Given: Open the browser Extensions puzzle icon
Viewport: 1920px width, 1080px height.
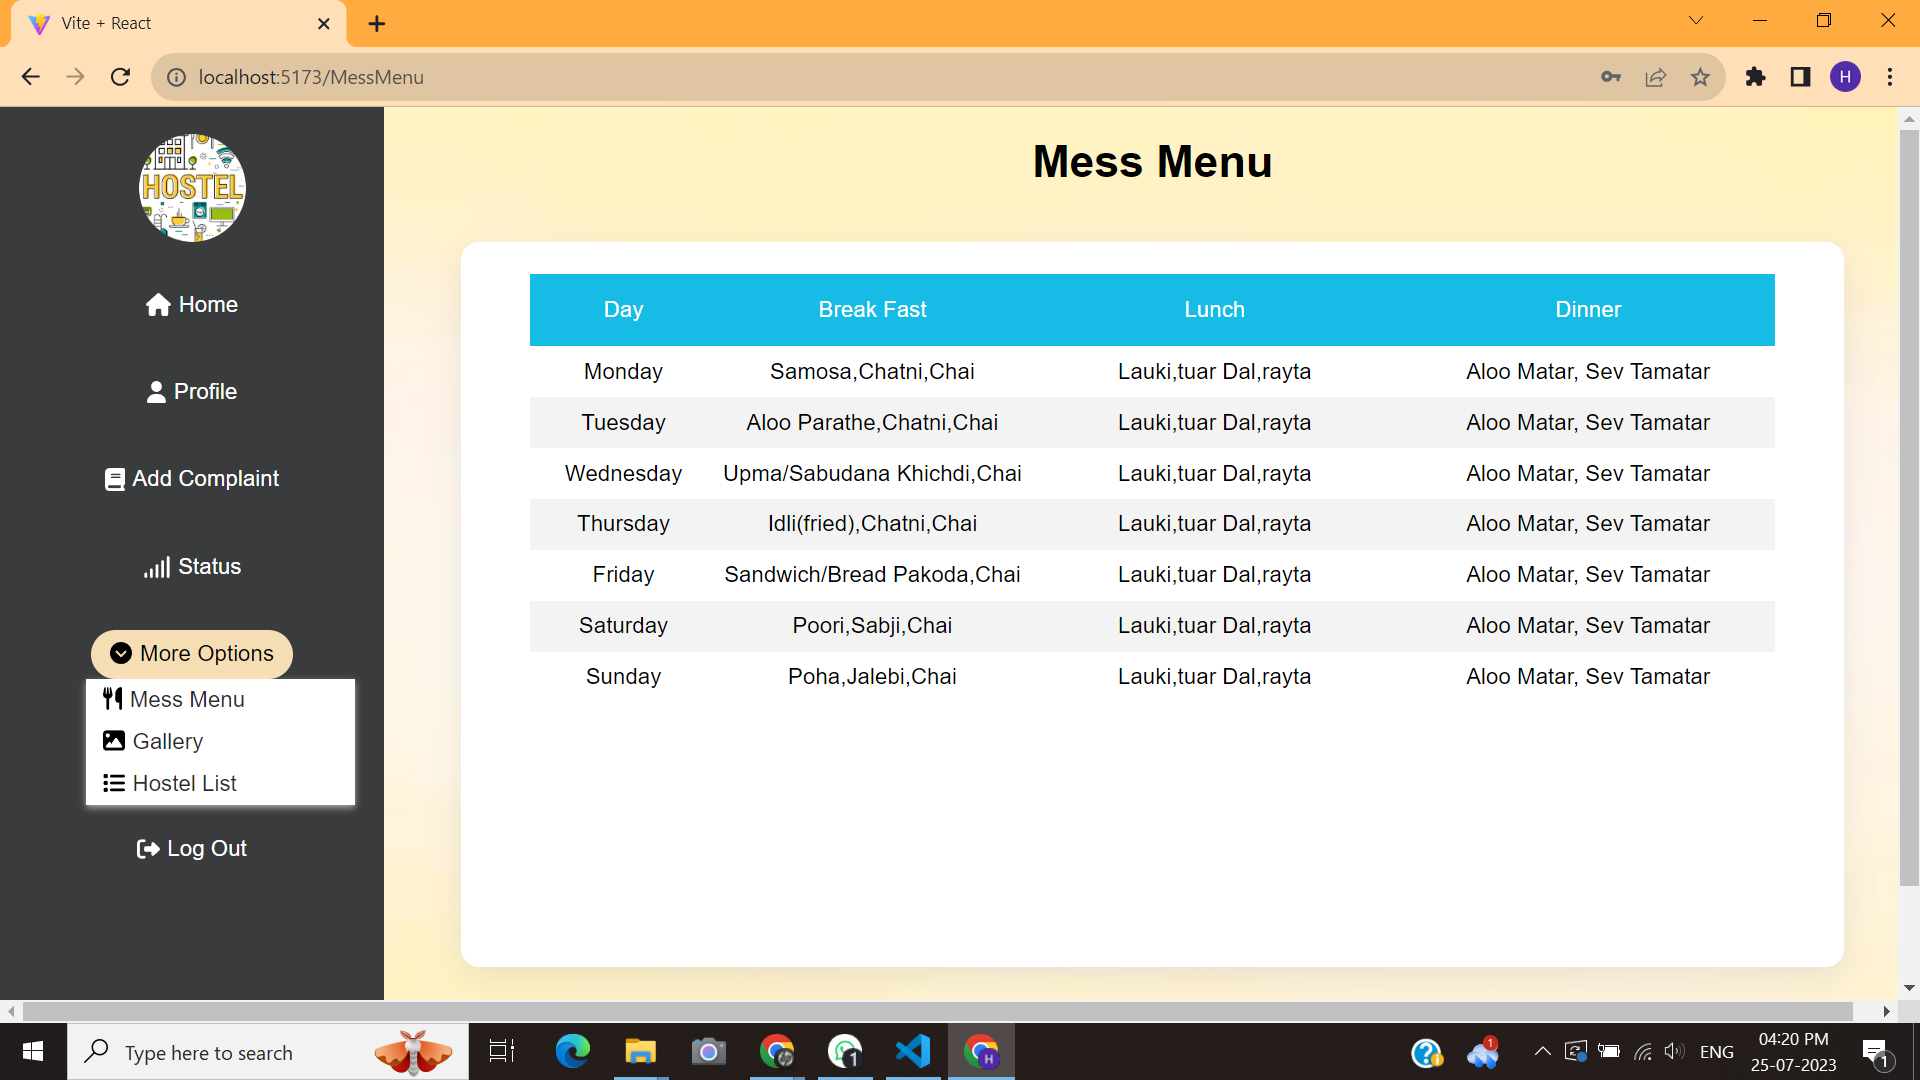Looking at the screenshot, I should (x=1756, y=77).
